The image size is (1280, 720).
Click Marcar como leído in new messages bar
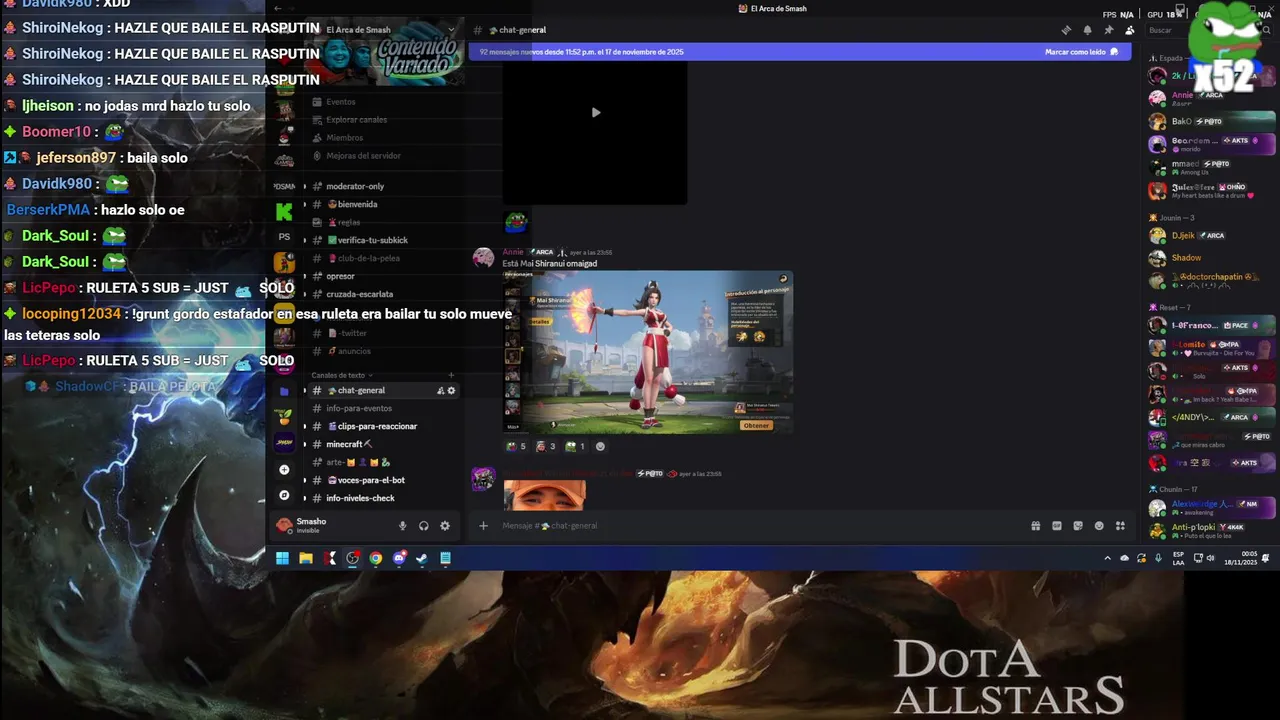[1082, 52]
